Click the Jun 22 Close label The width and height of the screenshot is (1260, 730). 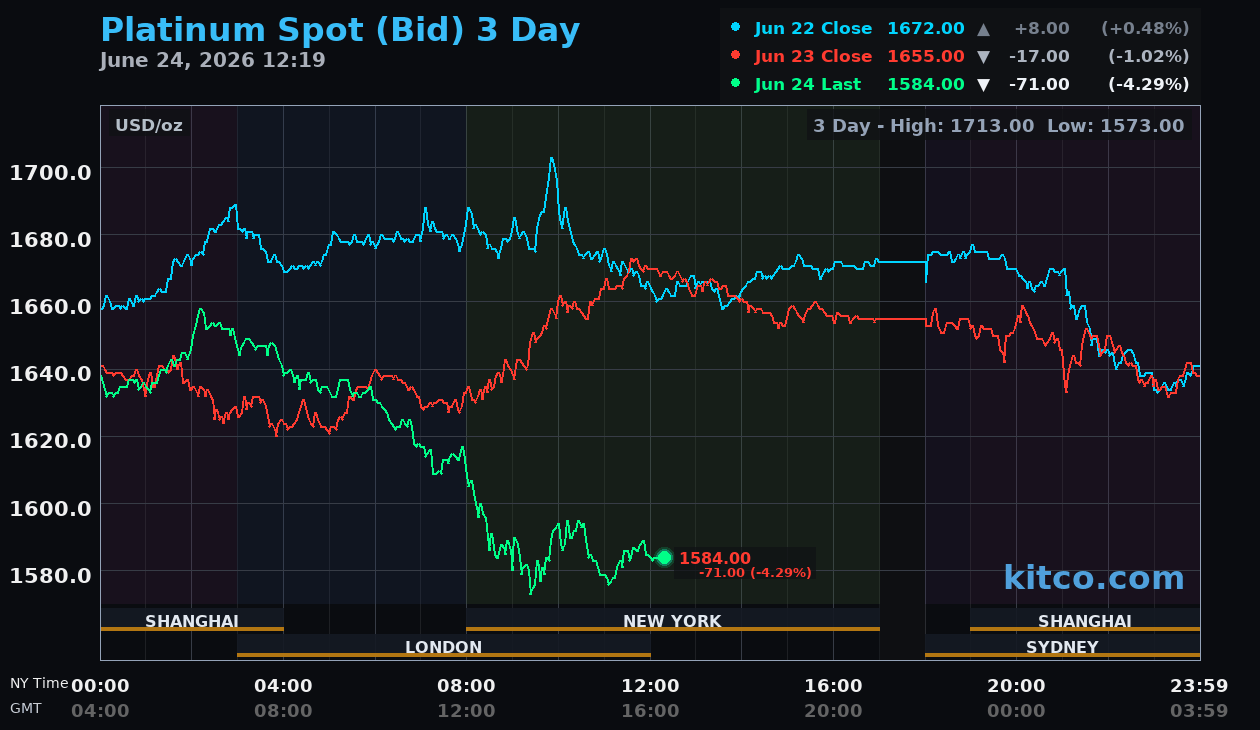[x=813, y=28]
